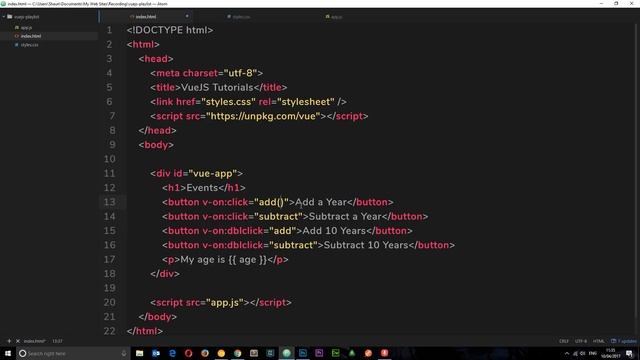Open Firefox from the taskbar

[205, 353]
